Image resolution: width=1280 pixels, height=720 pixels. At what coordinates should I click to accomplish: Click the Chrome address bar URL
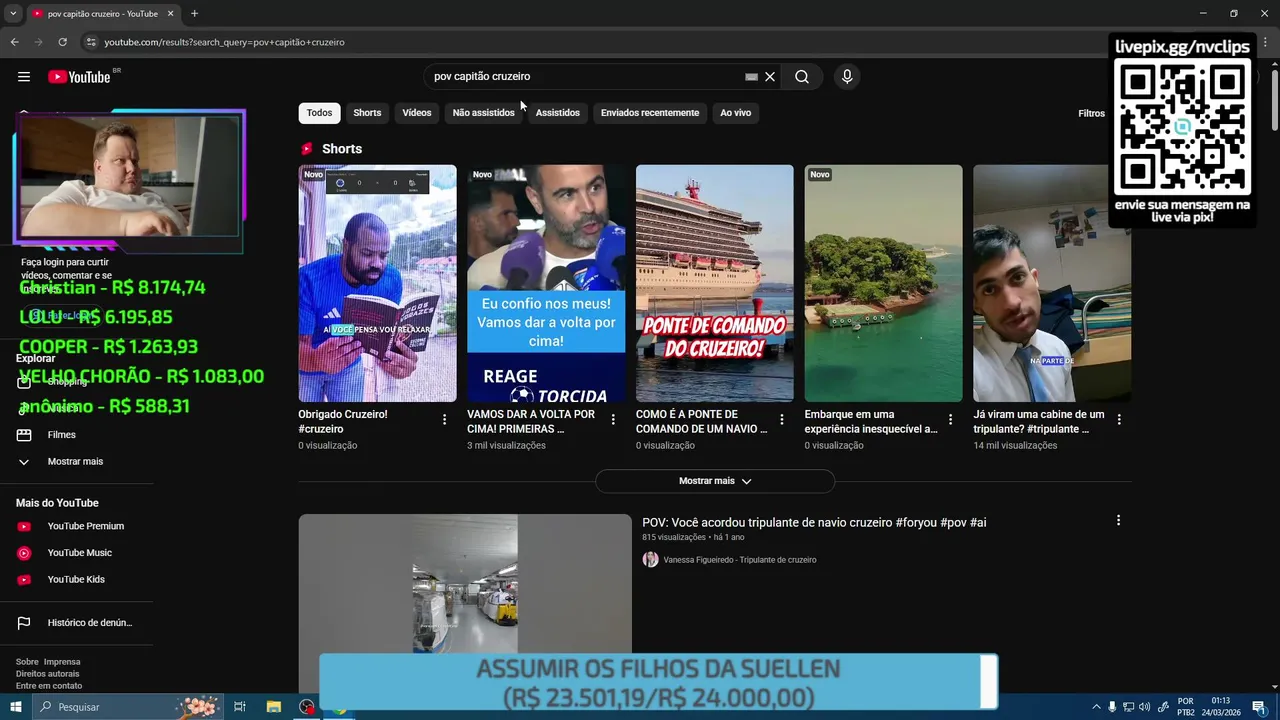coord(225,42)
